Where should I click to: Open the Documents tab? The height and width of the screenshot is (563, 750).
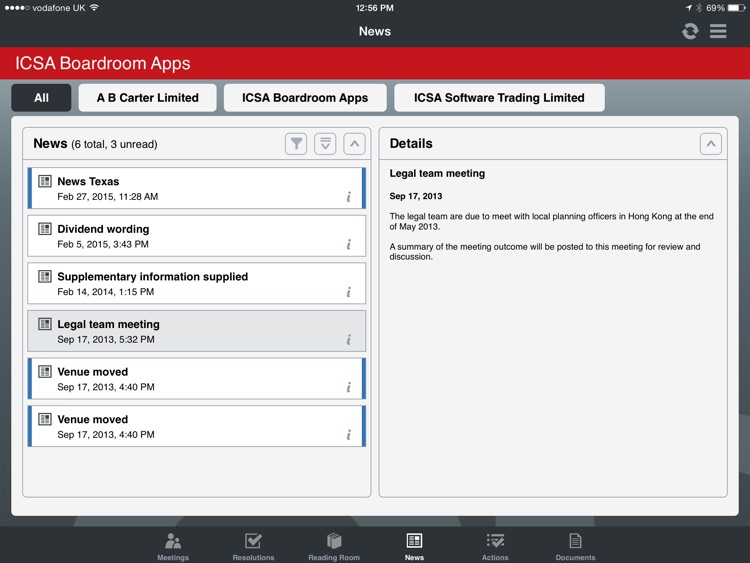(x=575, y=547)
